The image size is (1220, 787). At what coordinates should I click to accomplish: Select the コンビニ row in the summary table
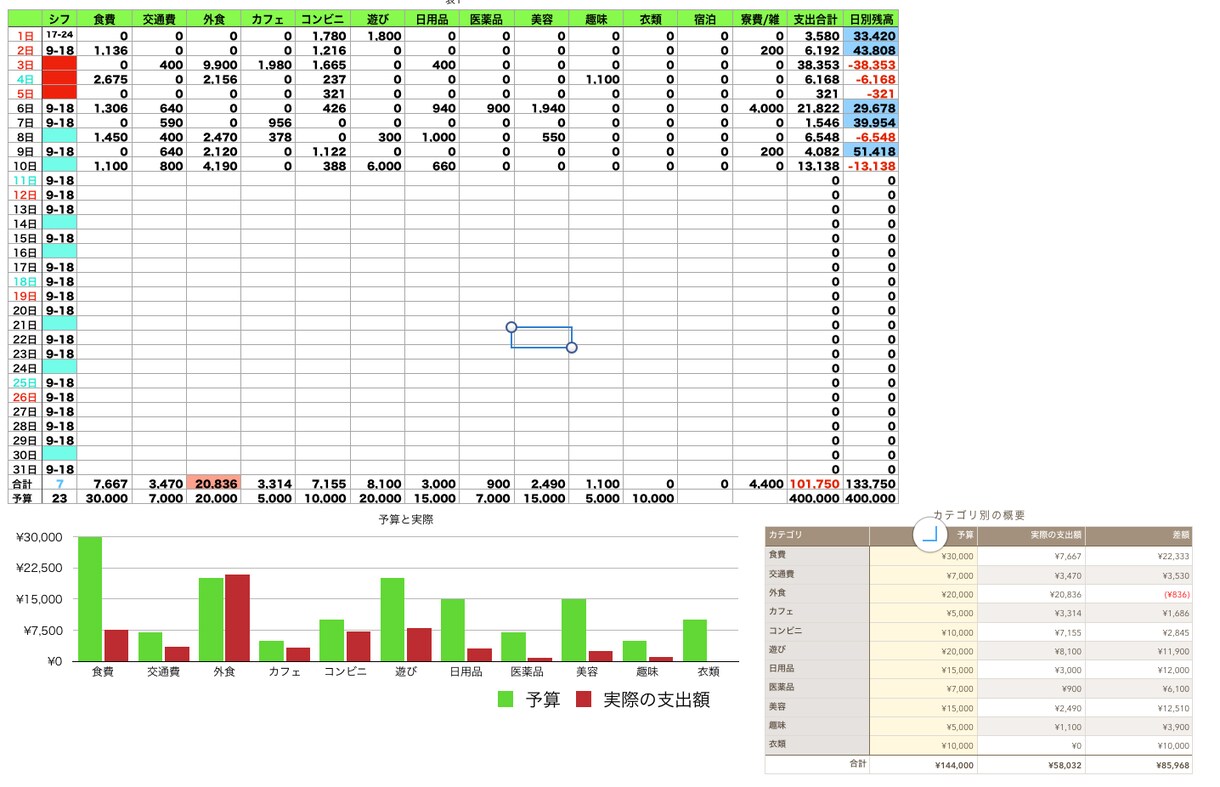(978, 631)
